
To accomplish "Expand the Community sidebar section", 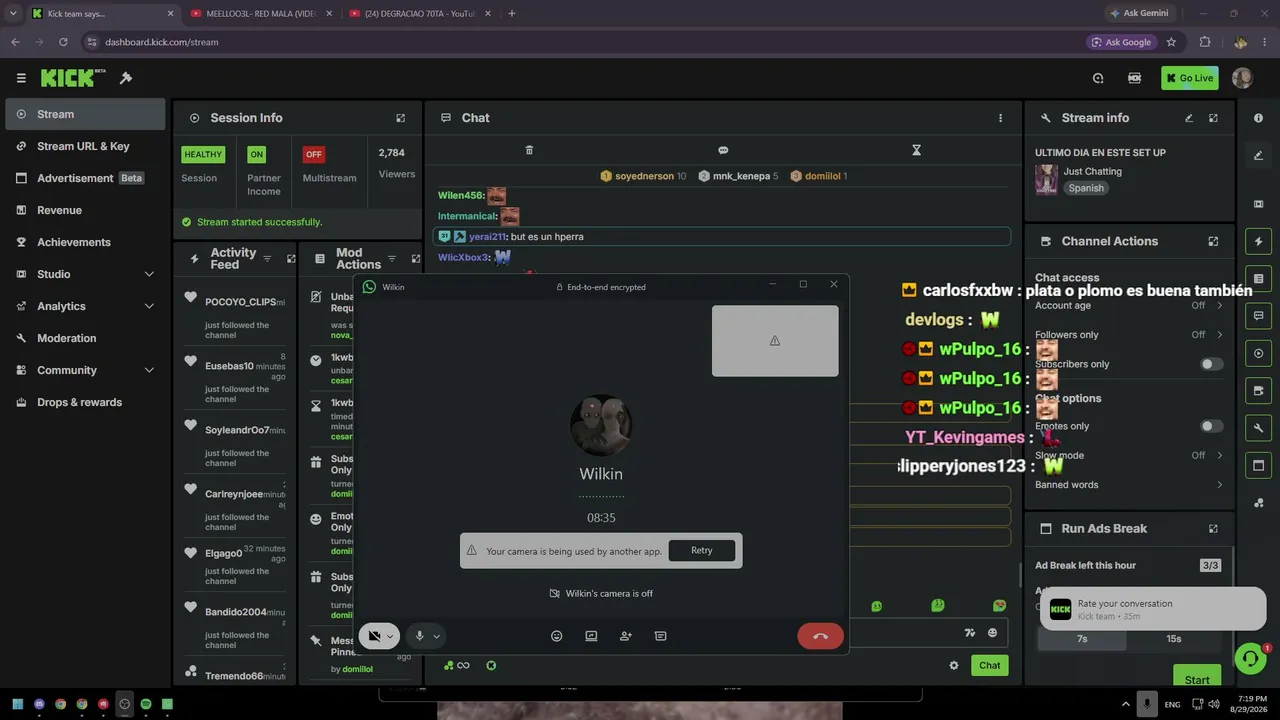I will (x=85, y=370).
